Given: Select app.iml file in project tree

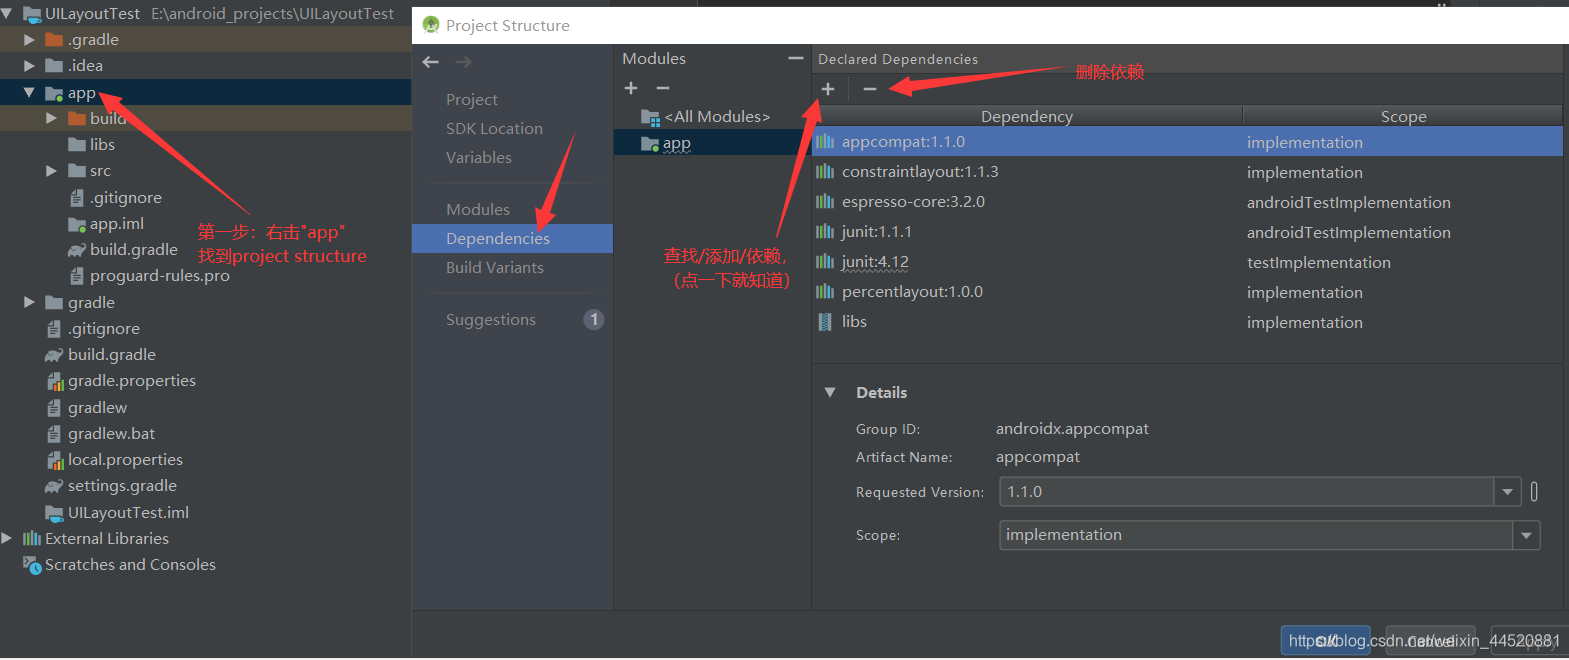Looking at the screenshot, I should click(x=117, y=224).
